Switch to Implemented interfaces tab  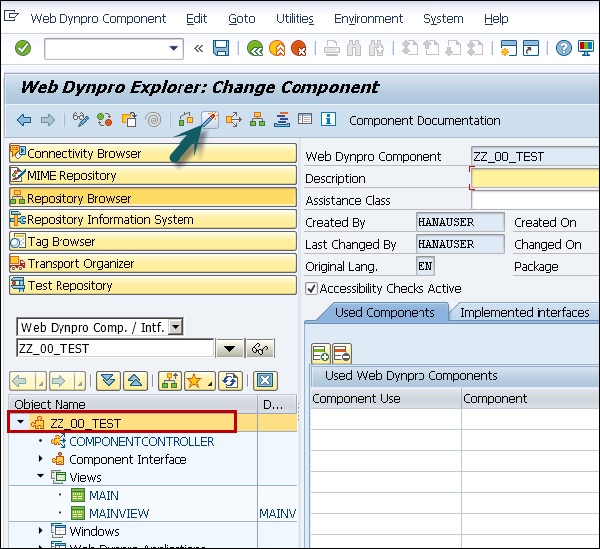[x=524, y=312]
